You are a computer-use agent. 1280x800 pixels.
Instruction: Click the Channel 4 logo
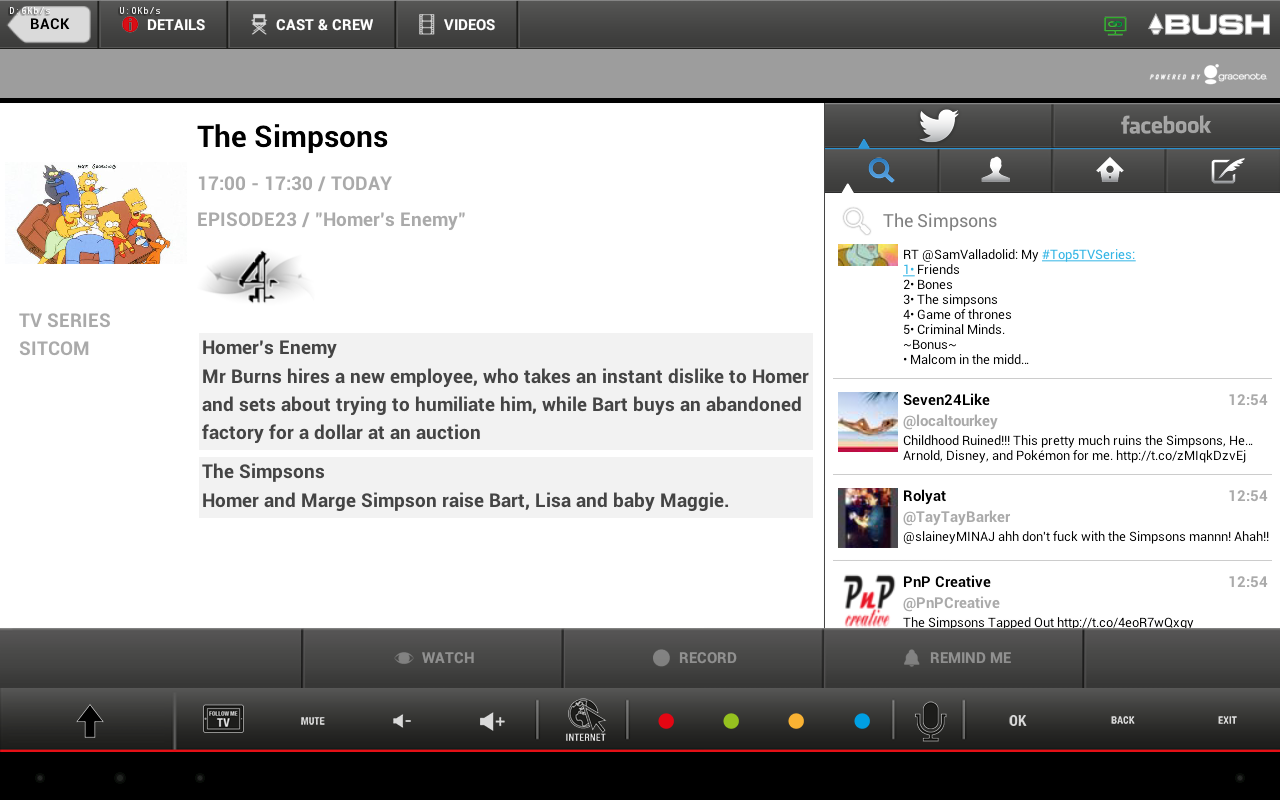[x=256, y=277]
